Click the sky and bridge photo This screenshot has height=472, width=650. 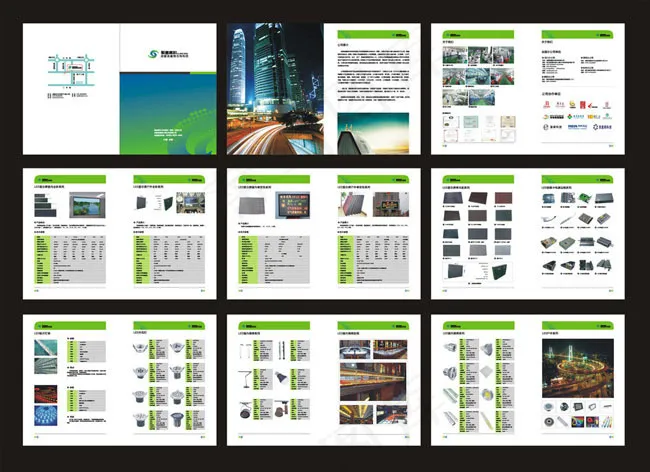[x=373, y=130]
